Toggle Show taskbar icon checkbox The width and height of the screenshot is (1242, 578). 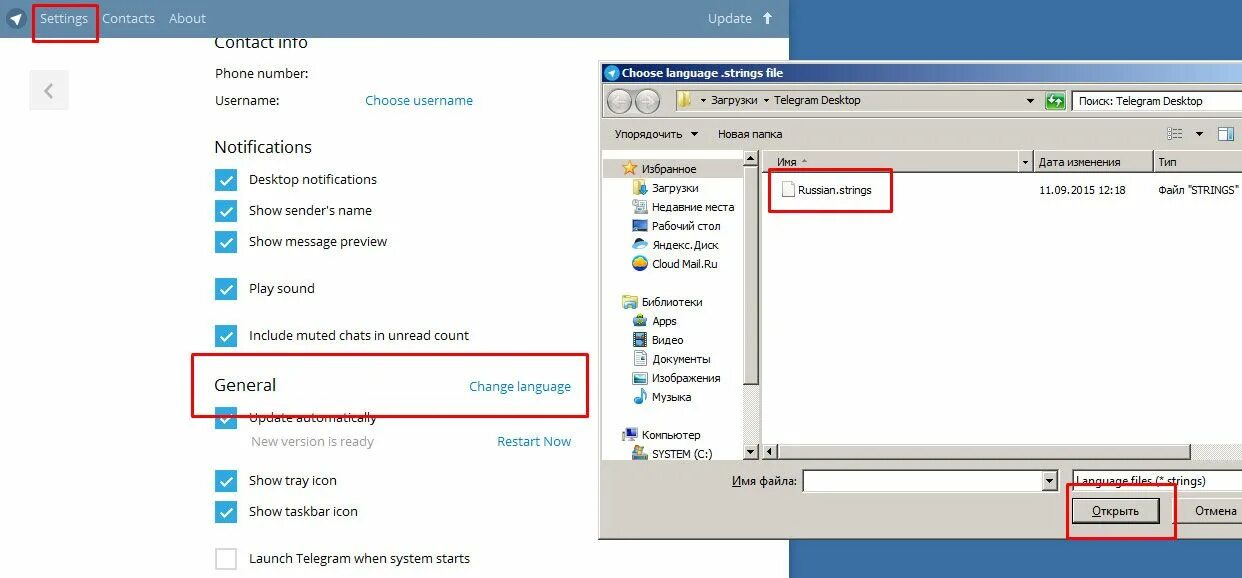click(226, 512)
